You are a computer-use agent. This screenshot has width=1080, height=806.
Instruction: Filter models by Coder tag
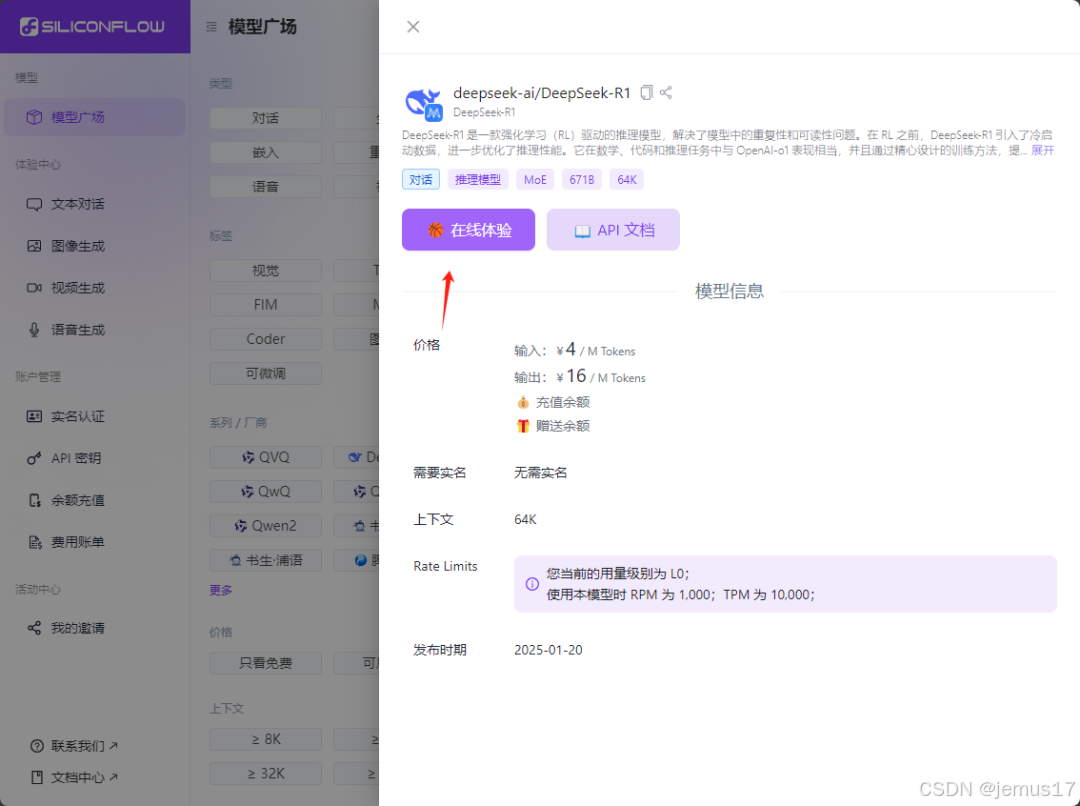point(265,339)
